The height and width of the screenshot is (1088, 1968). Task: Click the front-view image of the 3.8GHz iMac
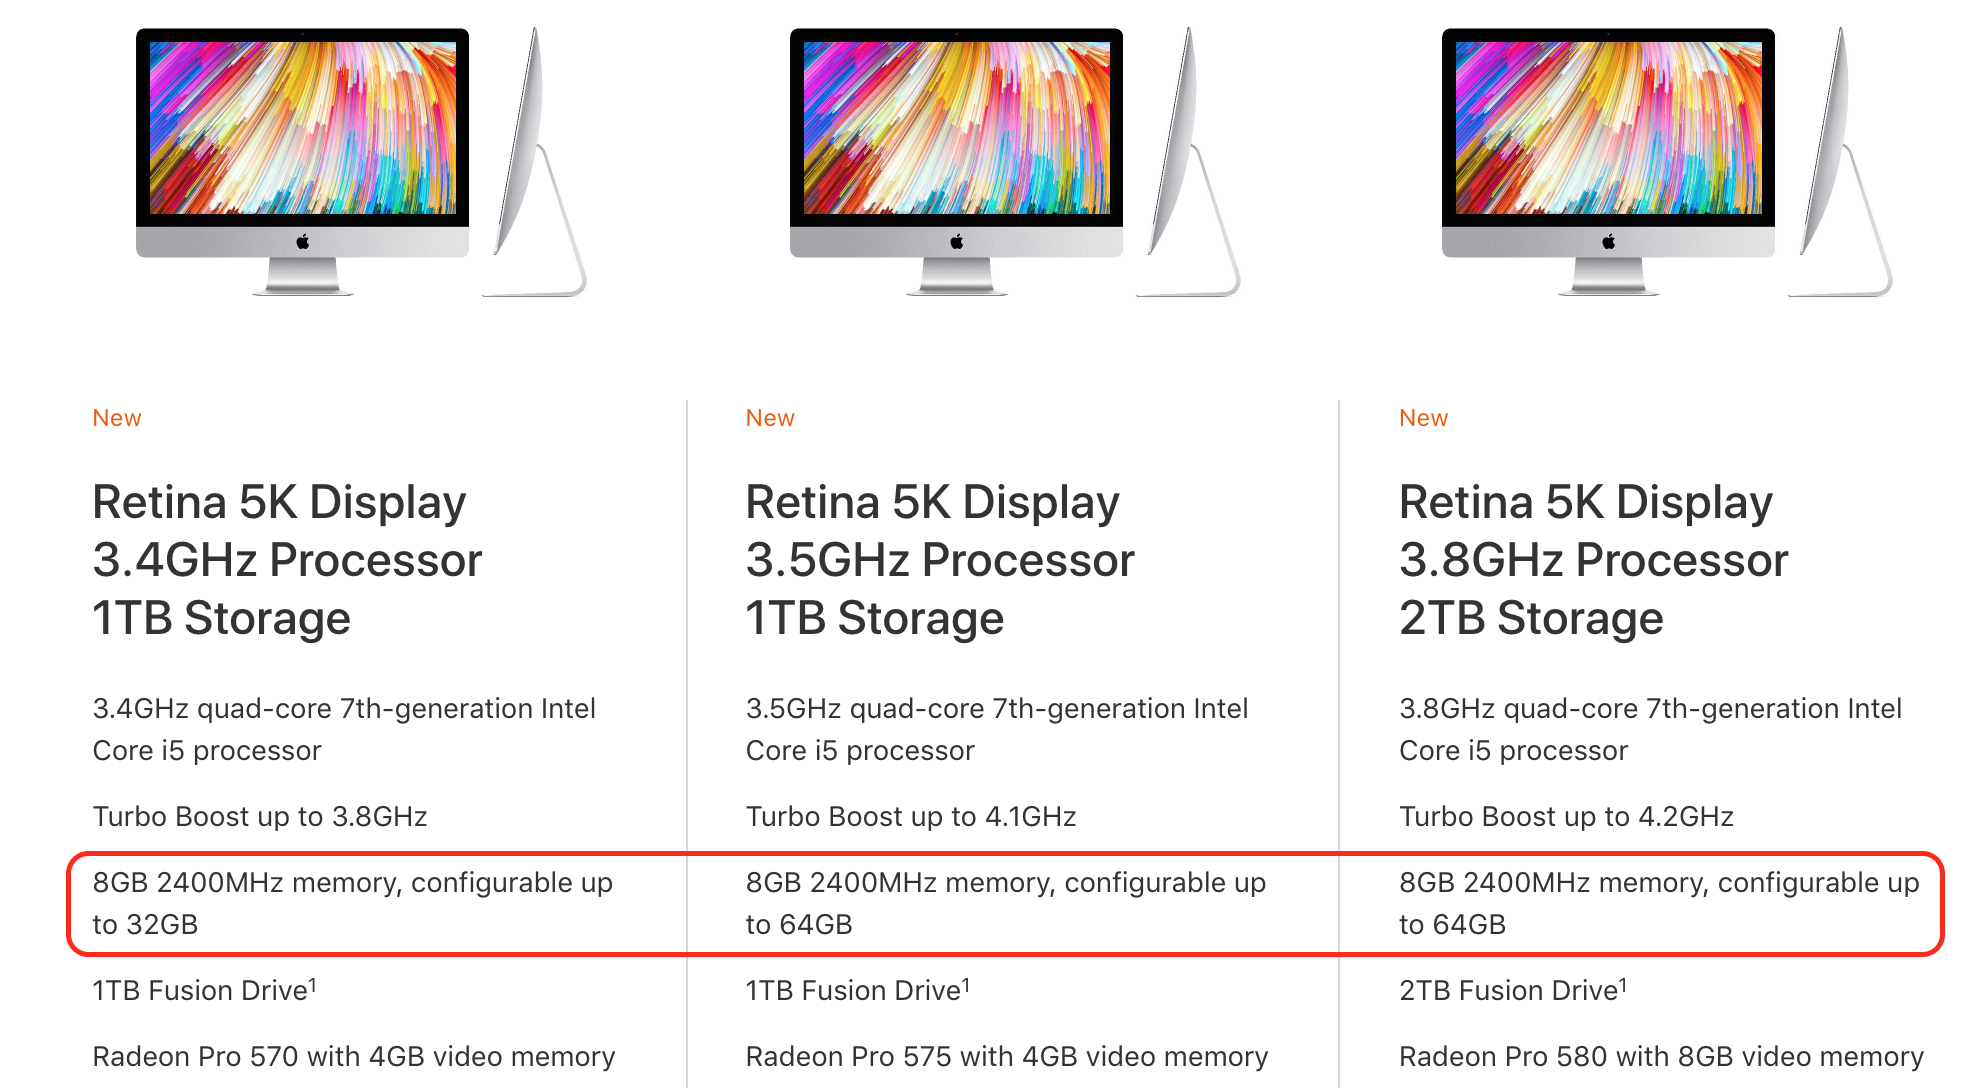(x=1608, y=162)
